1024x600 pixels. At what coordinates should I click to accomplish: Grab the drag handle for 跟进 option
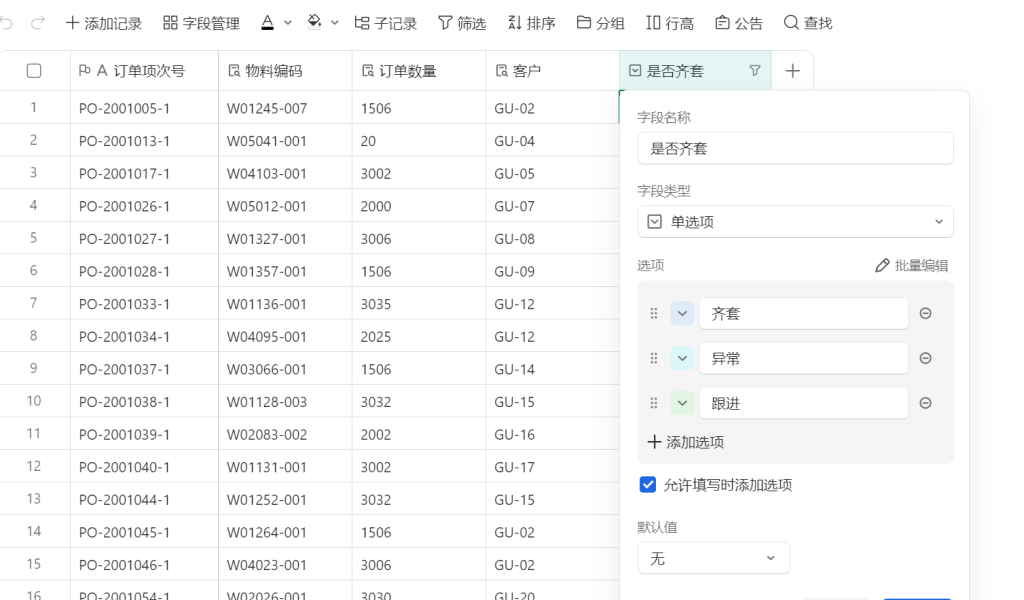point(654,403)
